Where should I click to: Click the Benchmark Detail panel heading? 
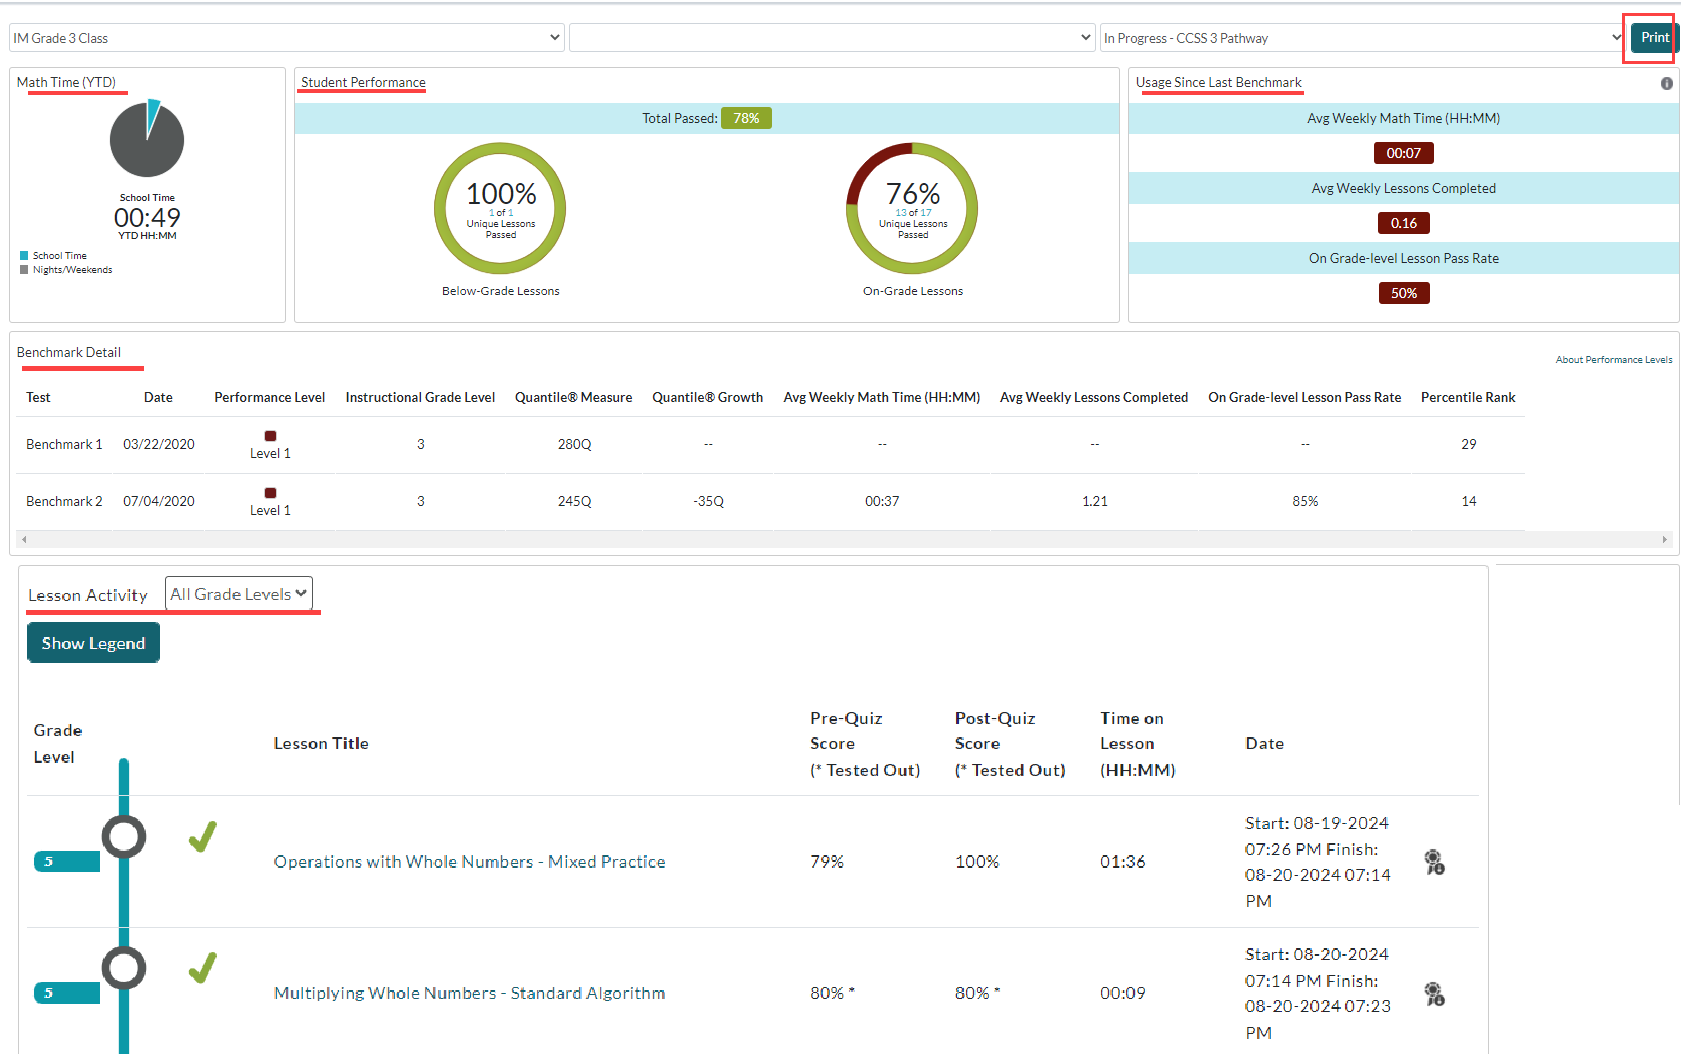click(x=69, y=353)
